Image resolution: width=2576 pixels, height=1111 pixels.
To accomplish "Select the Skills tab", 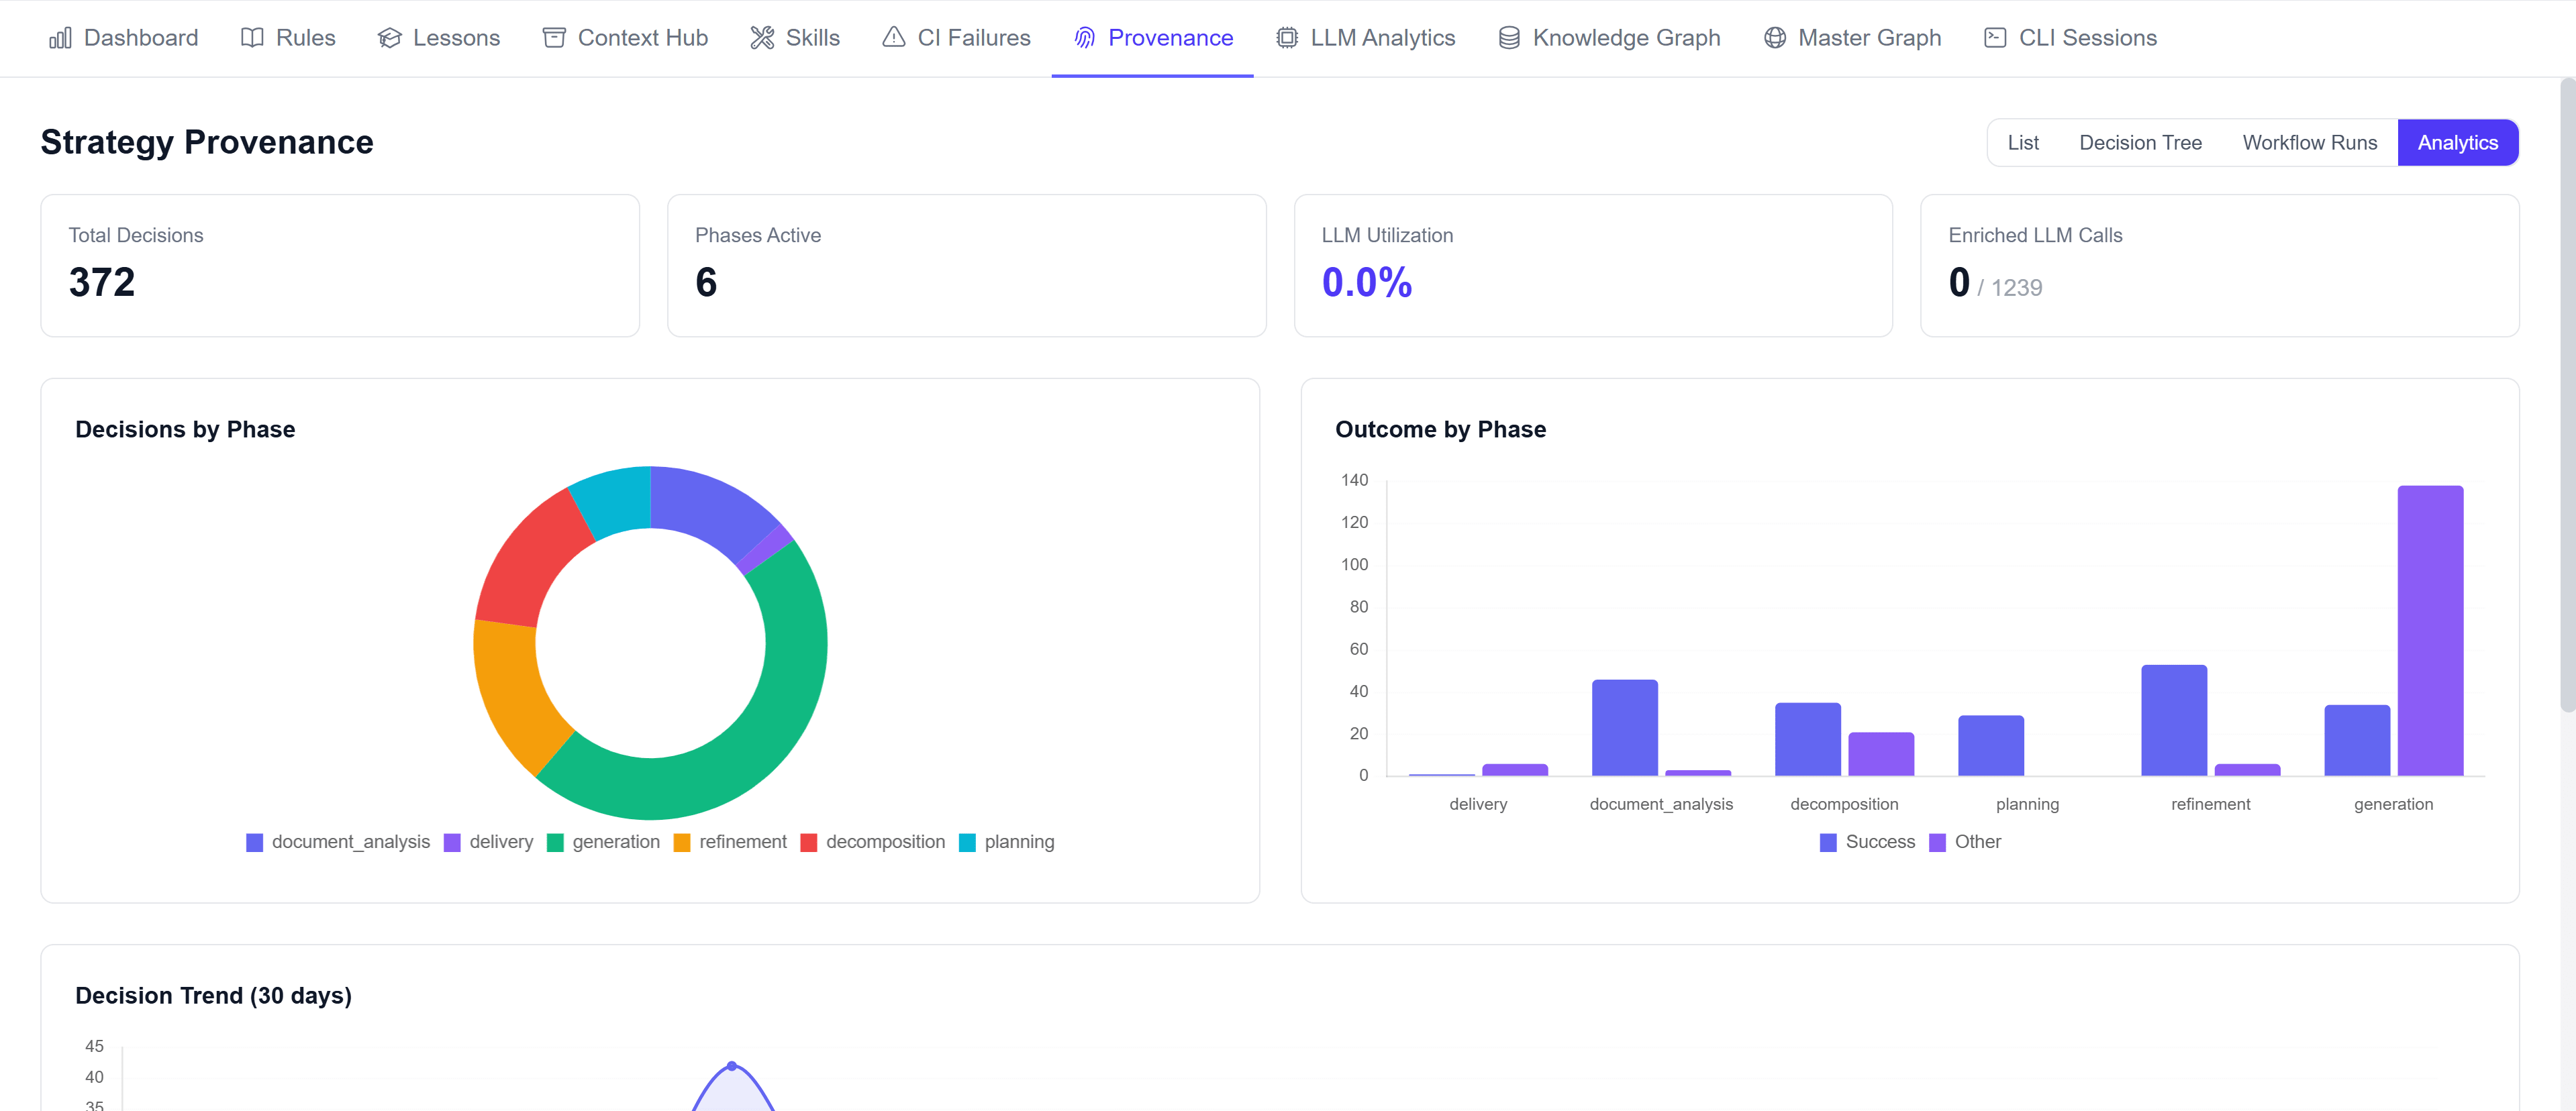I will 795,38.
